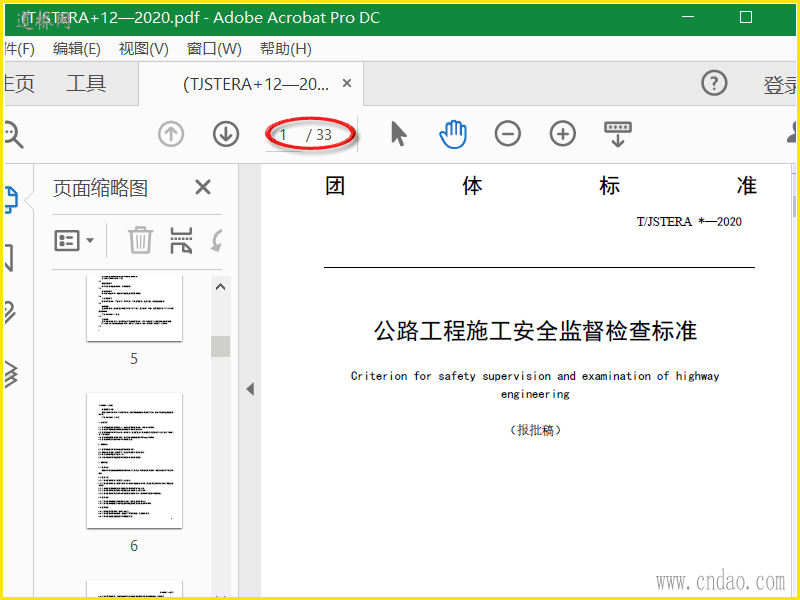This screenshot has width=800, height=600.
Task: Open the bookmarks sidebar icon
Action: [9, 258]
